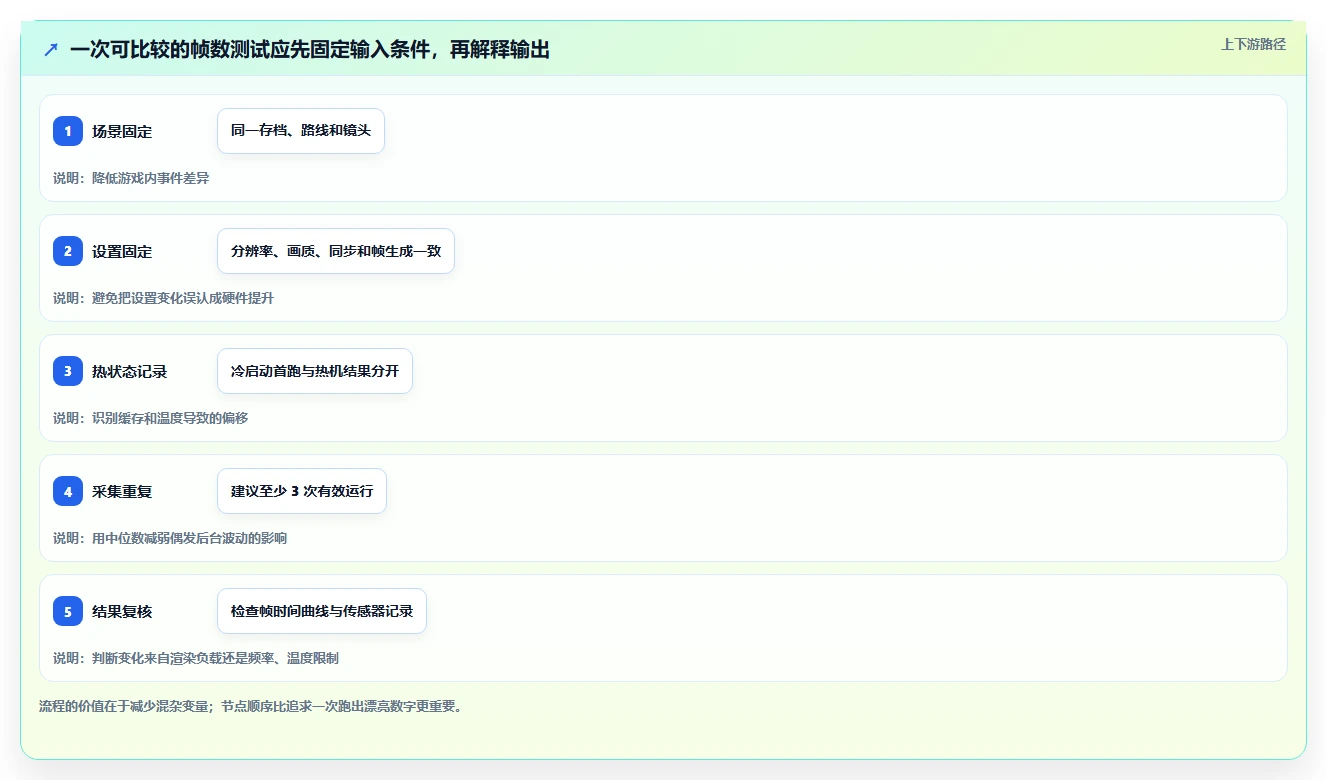
Task: Open the 同一存档、路线和镜头 chip
Action: (301, 131)
